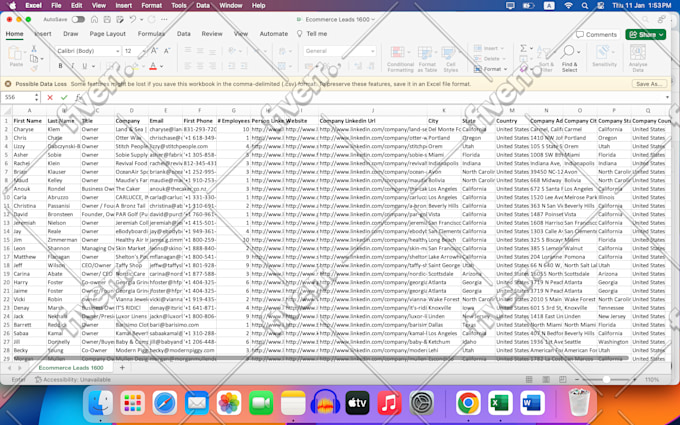The image size is (680, 425).
Task: Click the Italic formatting button
Action: [72, 66]
